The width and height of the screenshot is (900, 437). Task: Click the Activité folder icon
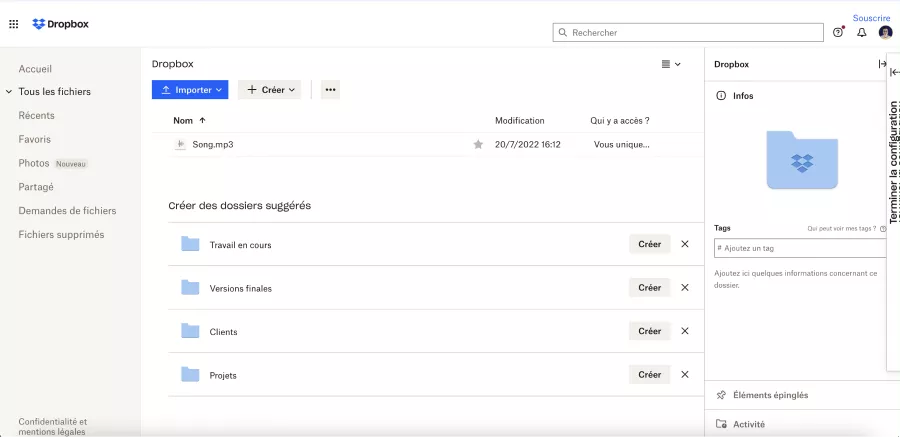721,424
